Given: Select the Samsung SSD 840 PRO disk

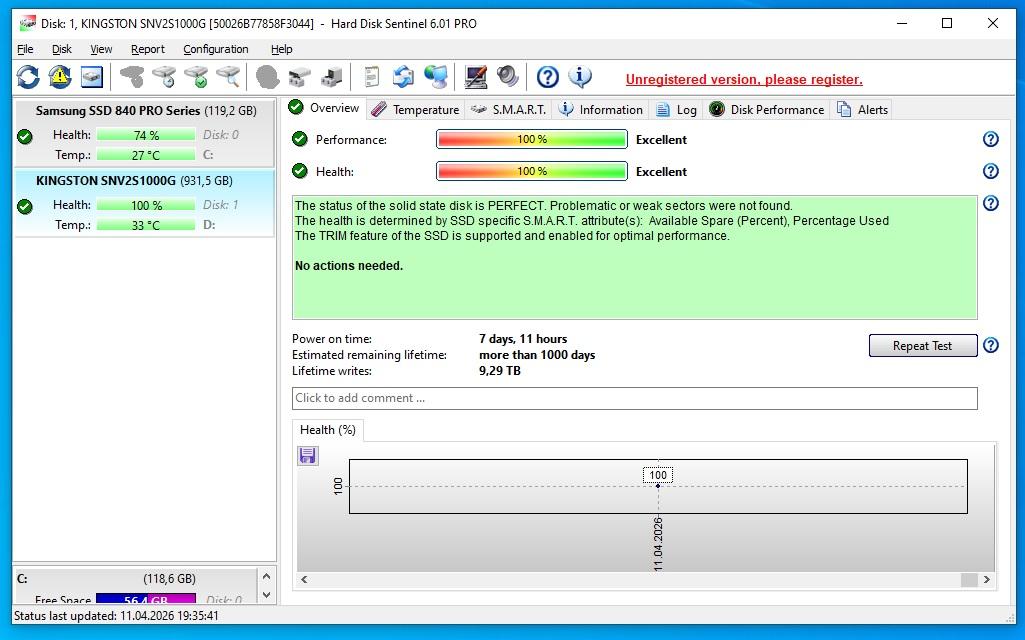Looking at the screenshot, I should click(144, 132).
